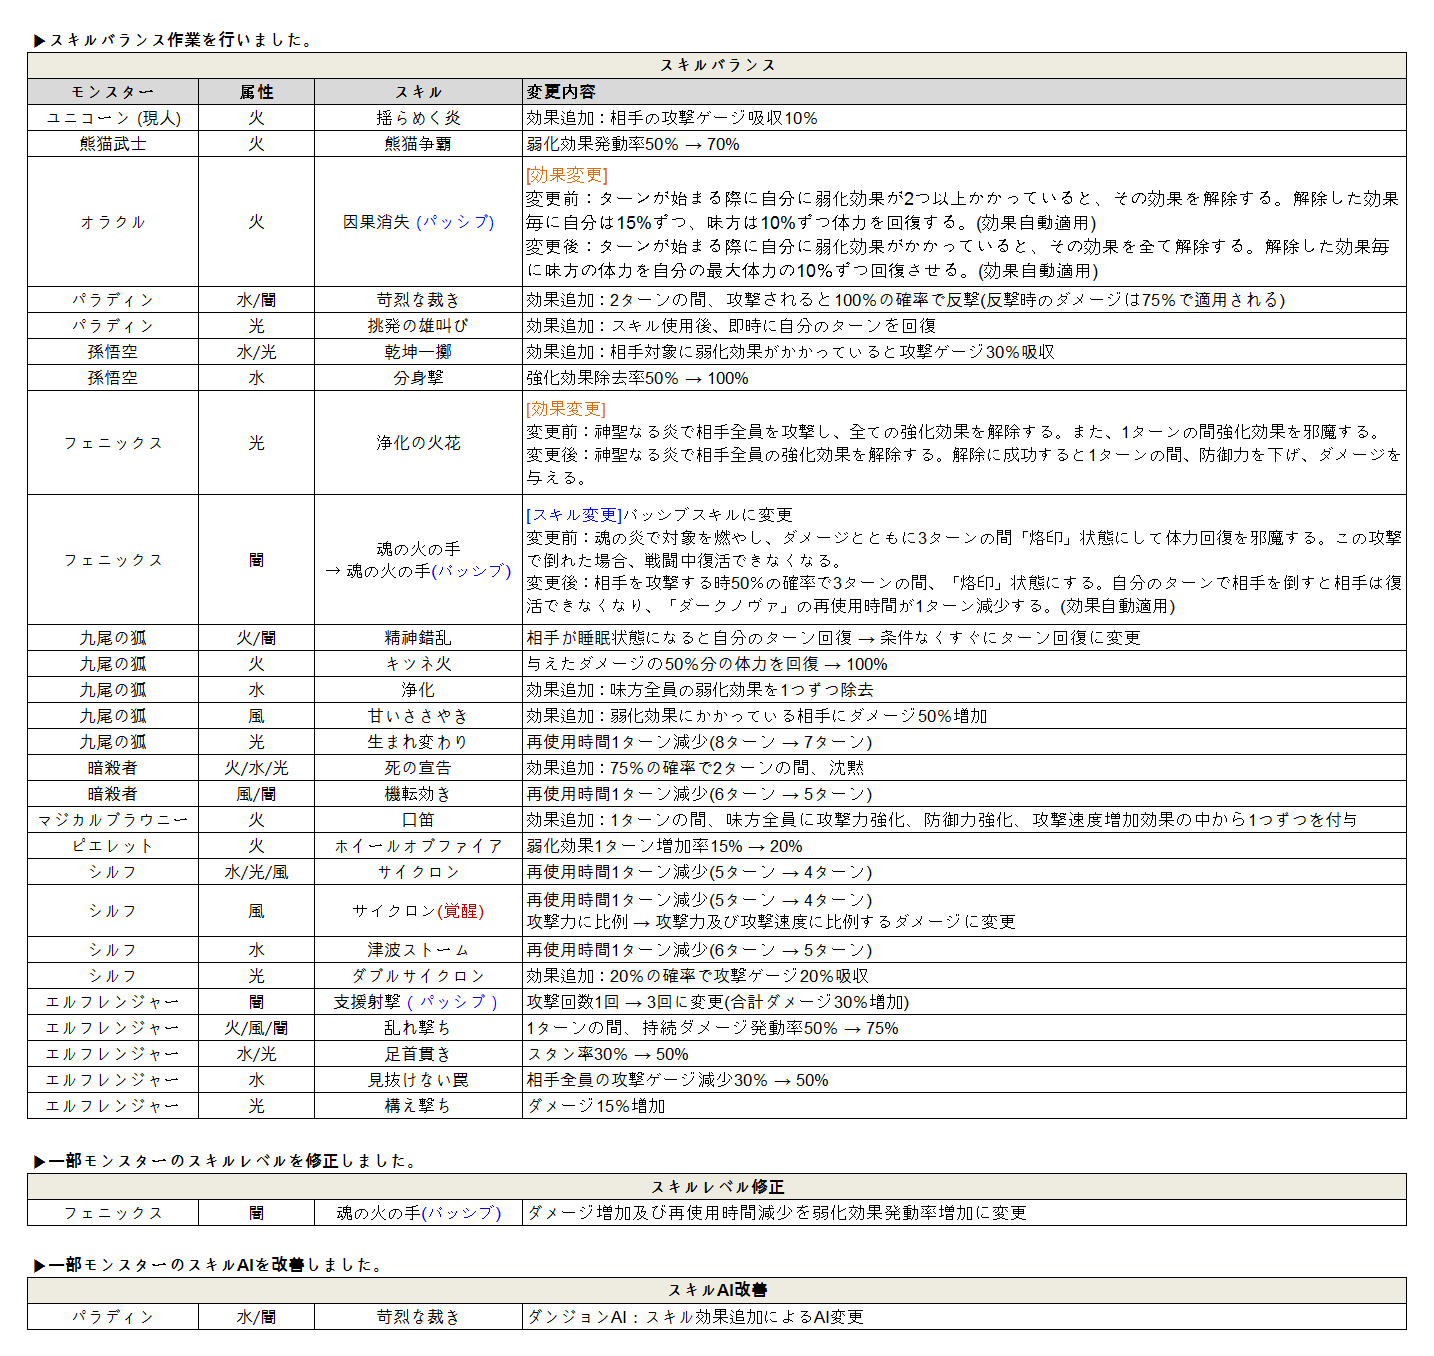Select the 挑発の雄叫び skill cell
Screen dimensions: 1434x1356
pos(418,326)
